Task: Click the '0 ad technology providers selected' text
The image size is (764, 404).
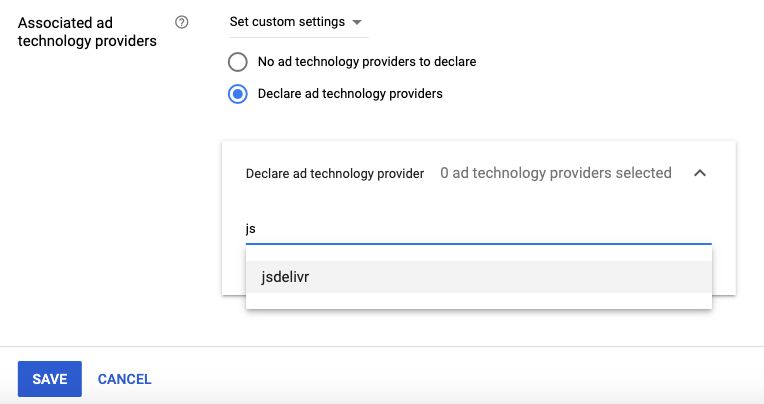Action: [556, 173]
